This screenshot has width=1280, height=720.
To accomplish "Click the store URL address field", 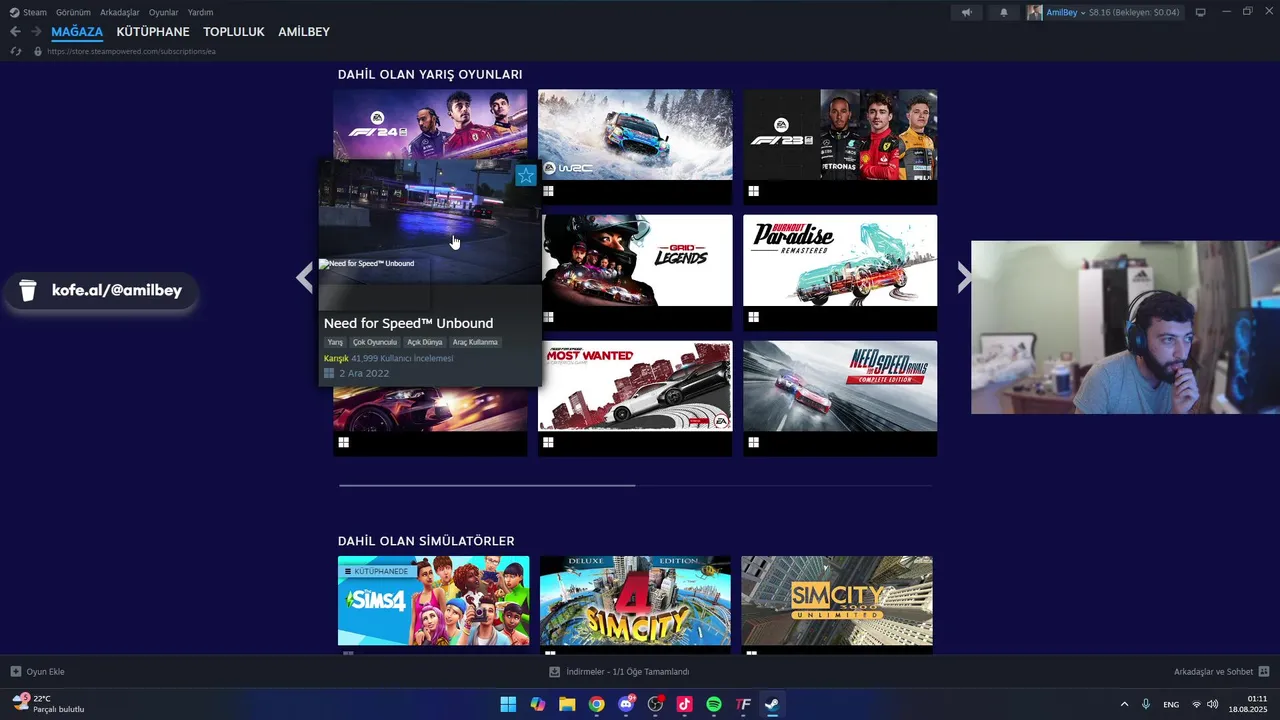I will 131,51.
